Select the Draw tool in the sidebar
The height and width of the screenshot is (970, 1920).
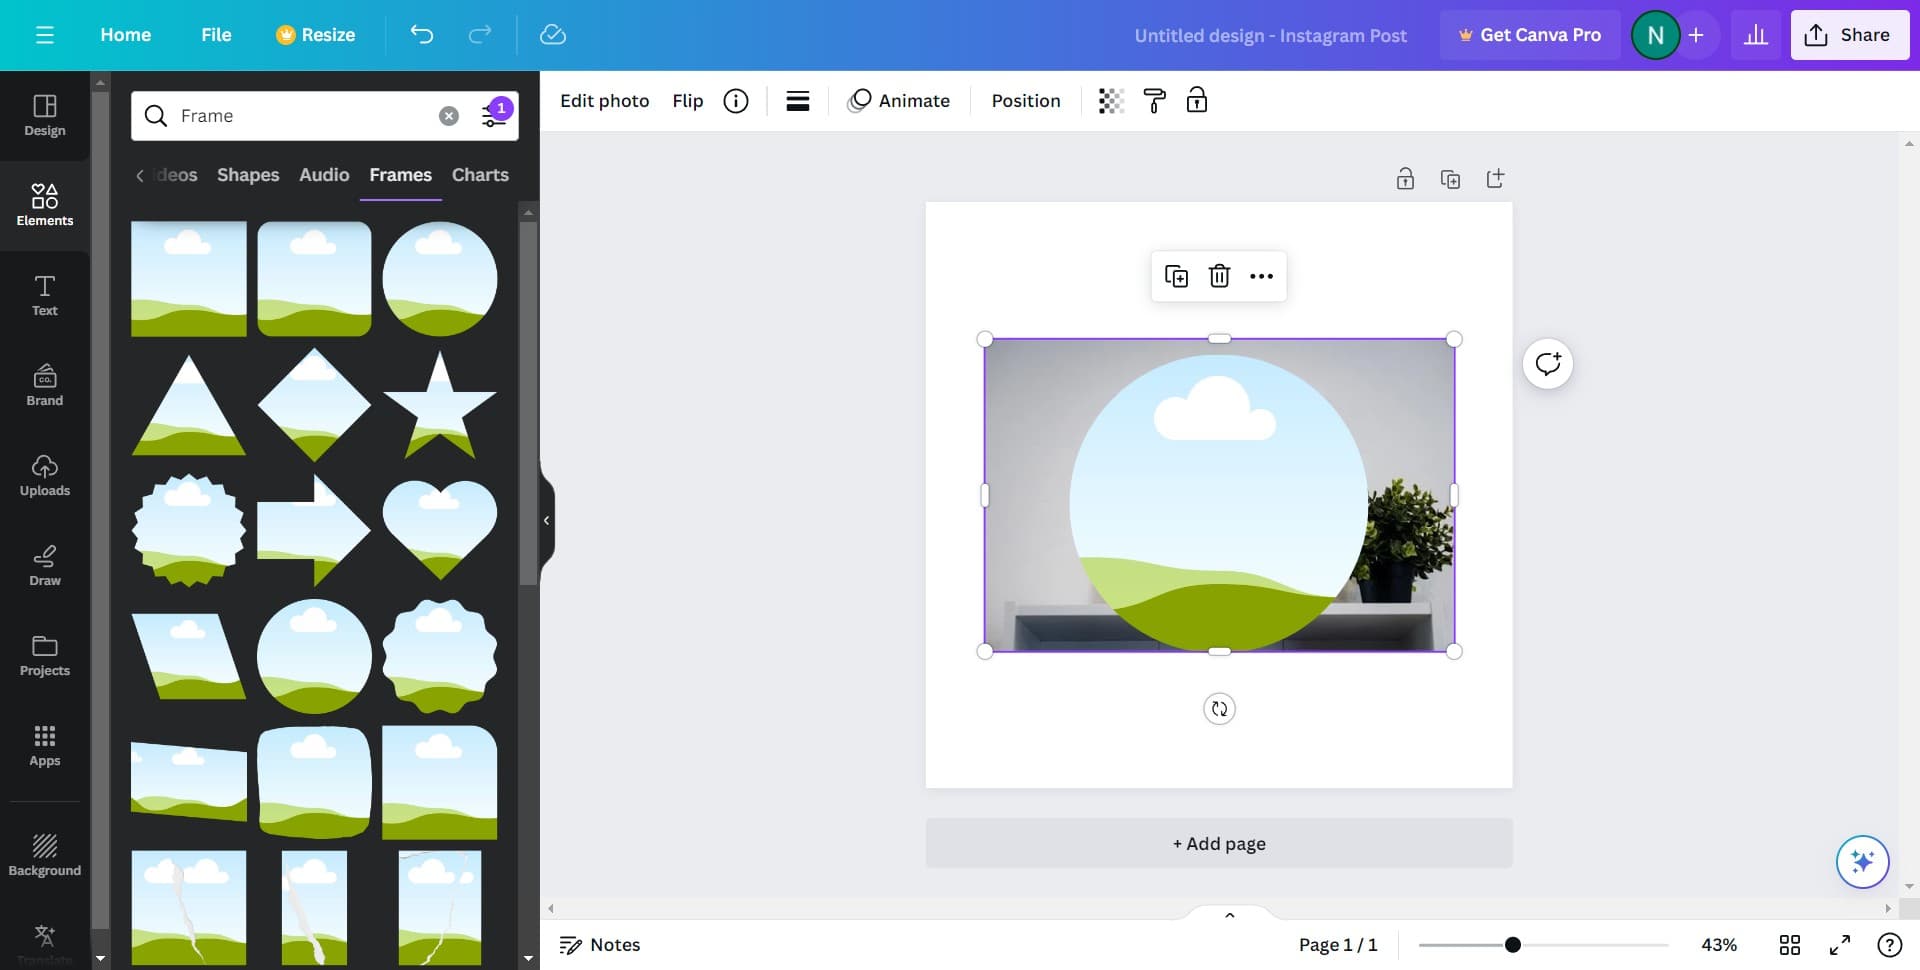[x=44, y=565]
